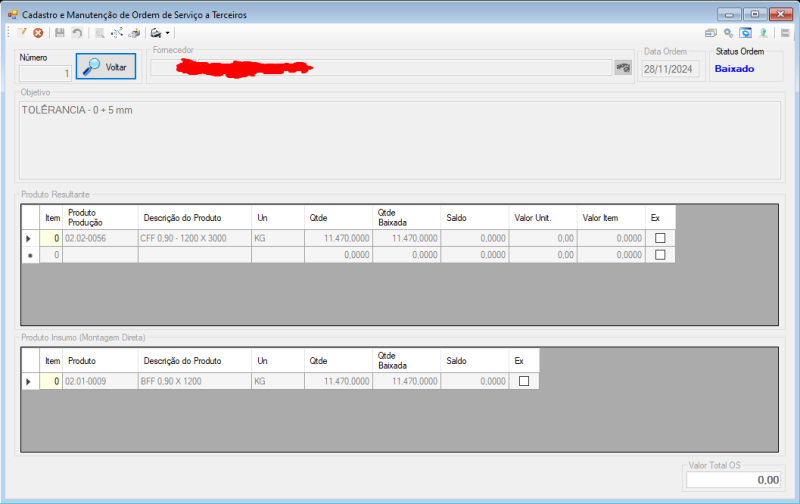The width and height of the screenshot is (800, 504).
Task: Click the Fornecedor text field
Action: [381, 67]
